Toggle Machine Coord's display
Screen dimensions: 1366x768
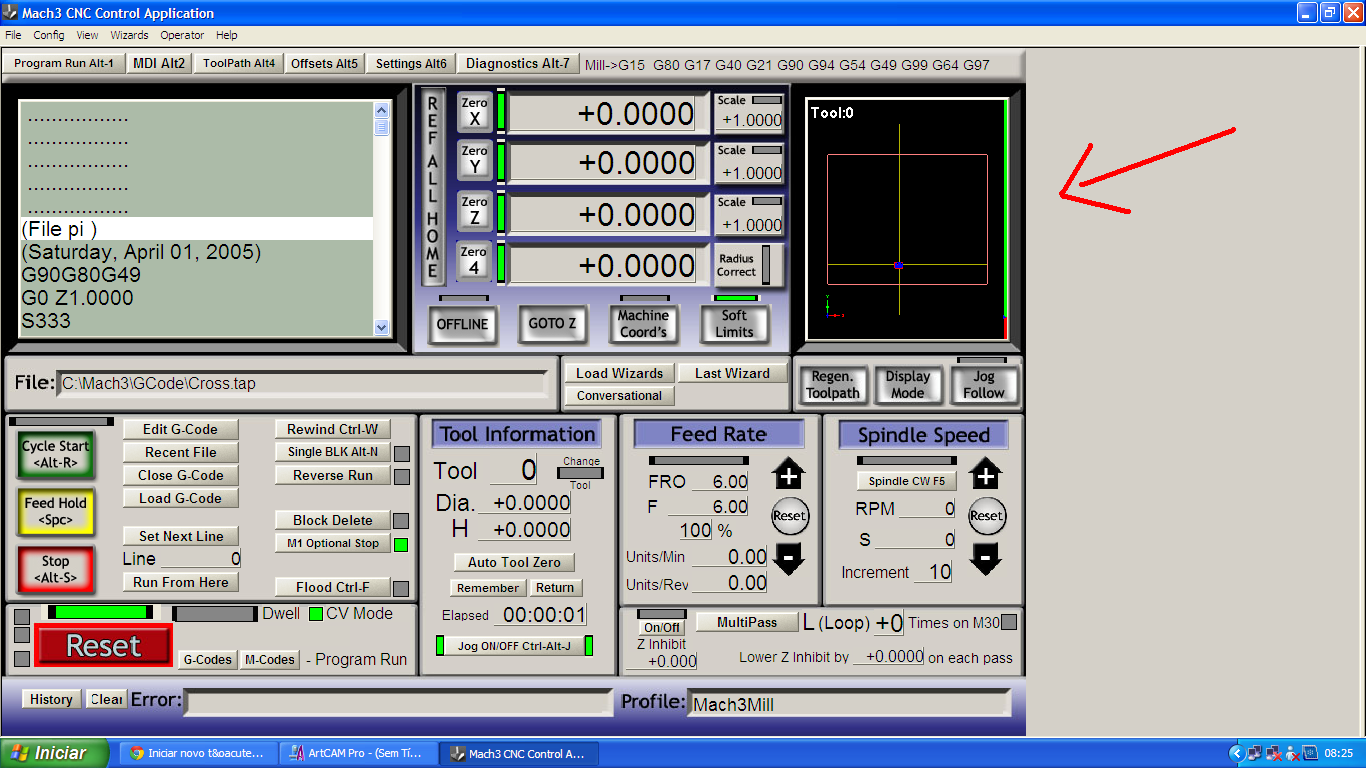pyautogui.click(x=643, y=324)
